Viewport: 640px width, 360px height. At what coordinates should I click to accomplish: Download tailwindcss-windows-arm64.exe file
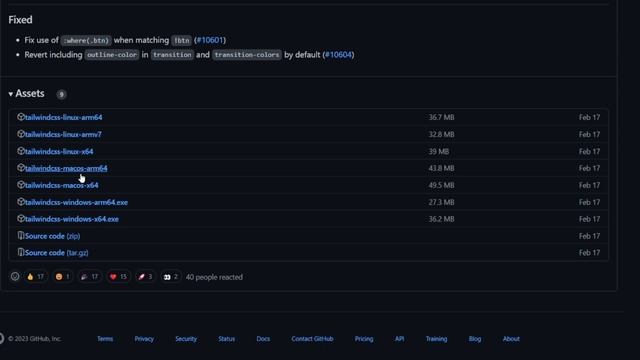76,202
